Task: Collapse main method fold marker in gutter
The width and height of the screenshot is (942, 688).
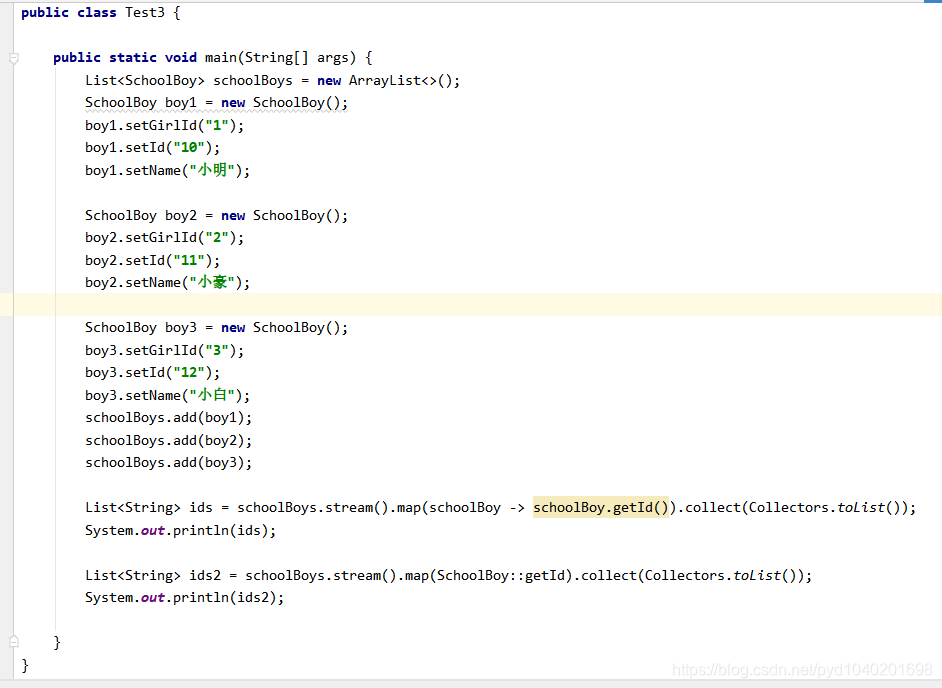Action: 14,58
